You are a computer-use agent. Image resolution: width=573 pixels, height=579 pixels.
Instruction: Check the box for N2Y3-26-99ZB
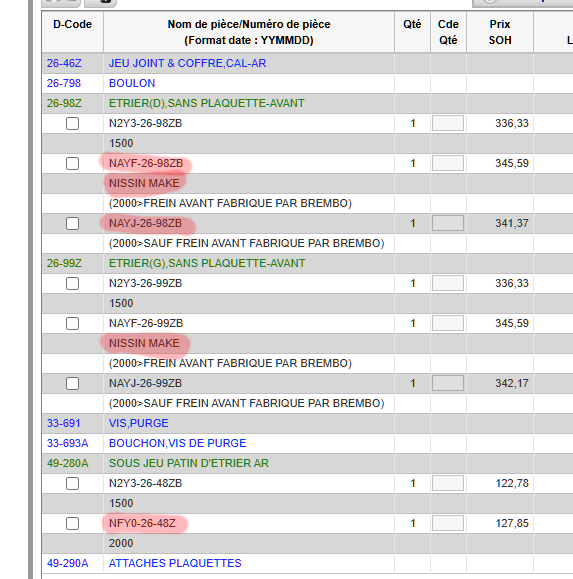point(72,284)
